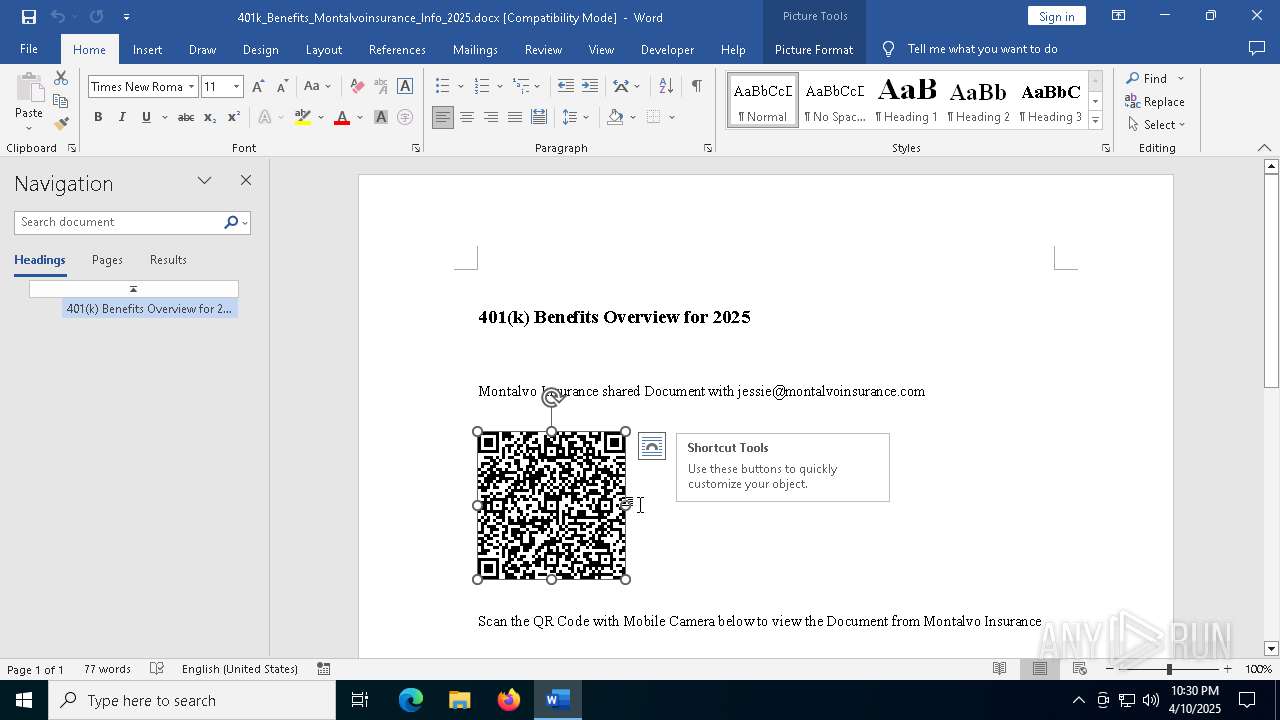
Task: Open File Explorer from taskbar
Action: [460, 700]
